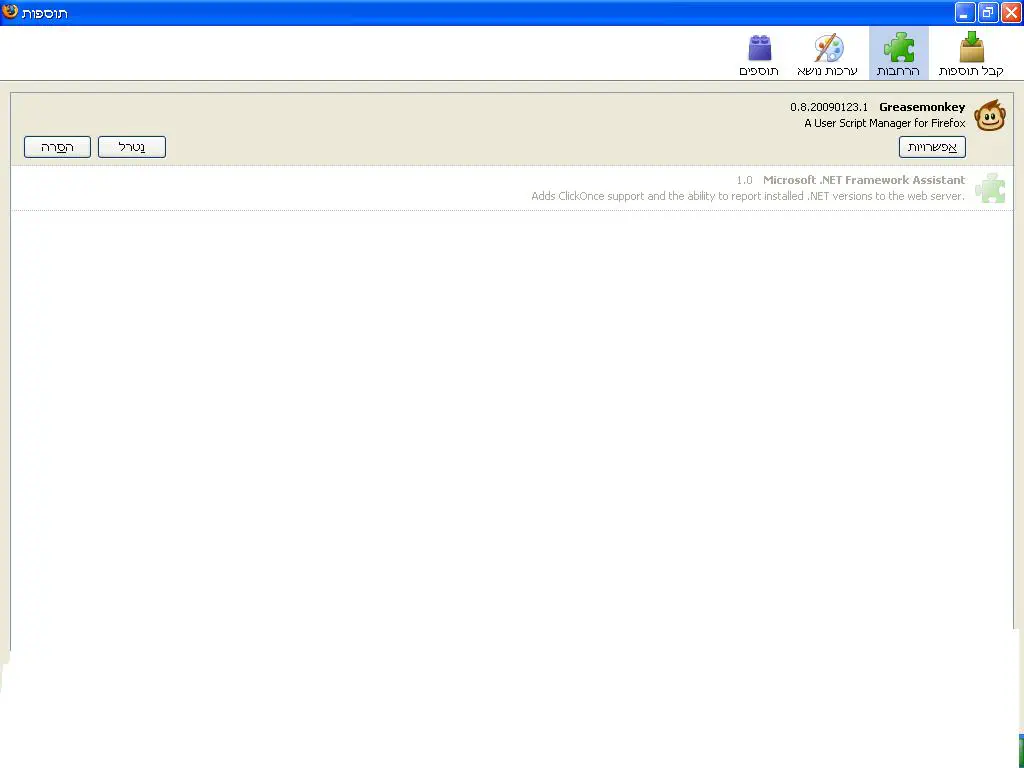Restore down the Add-ons window
The height and width of the screenshot is (768, 1024).
pos(987,13)
